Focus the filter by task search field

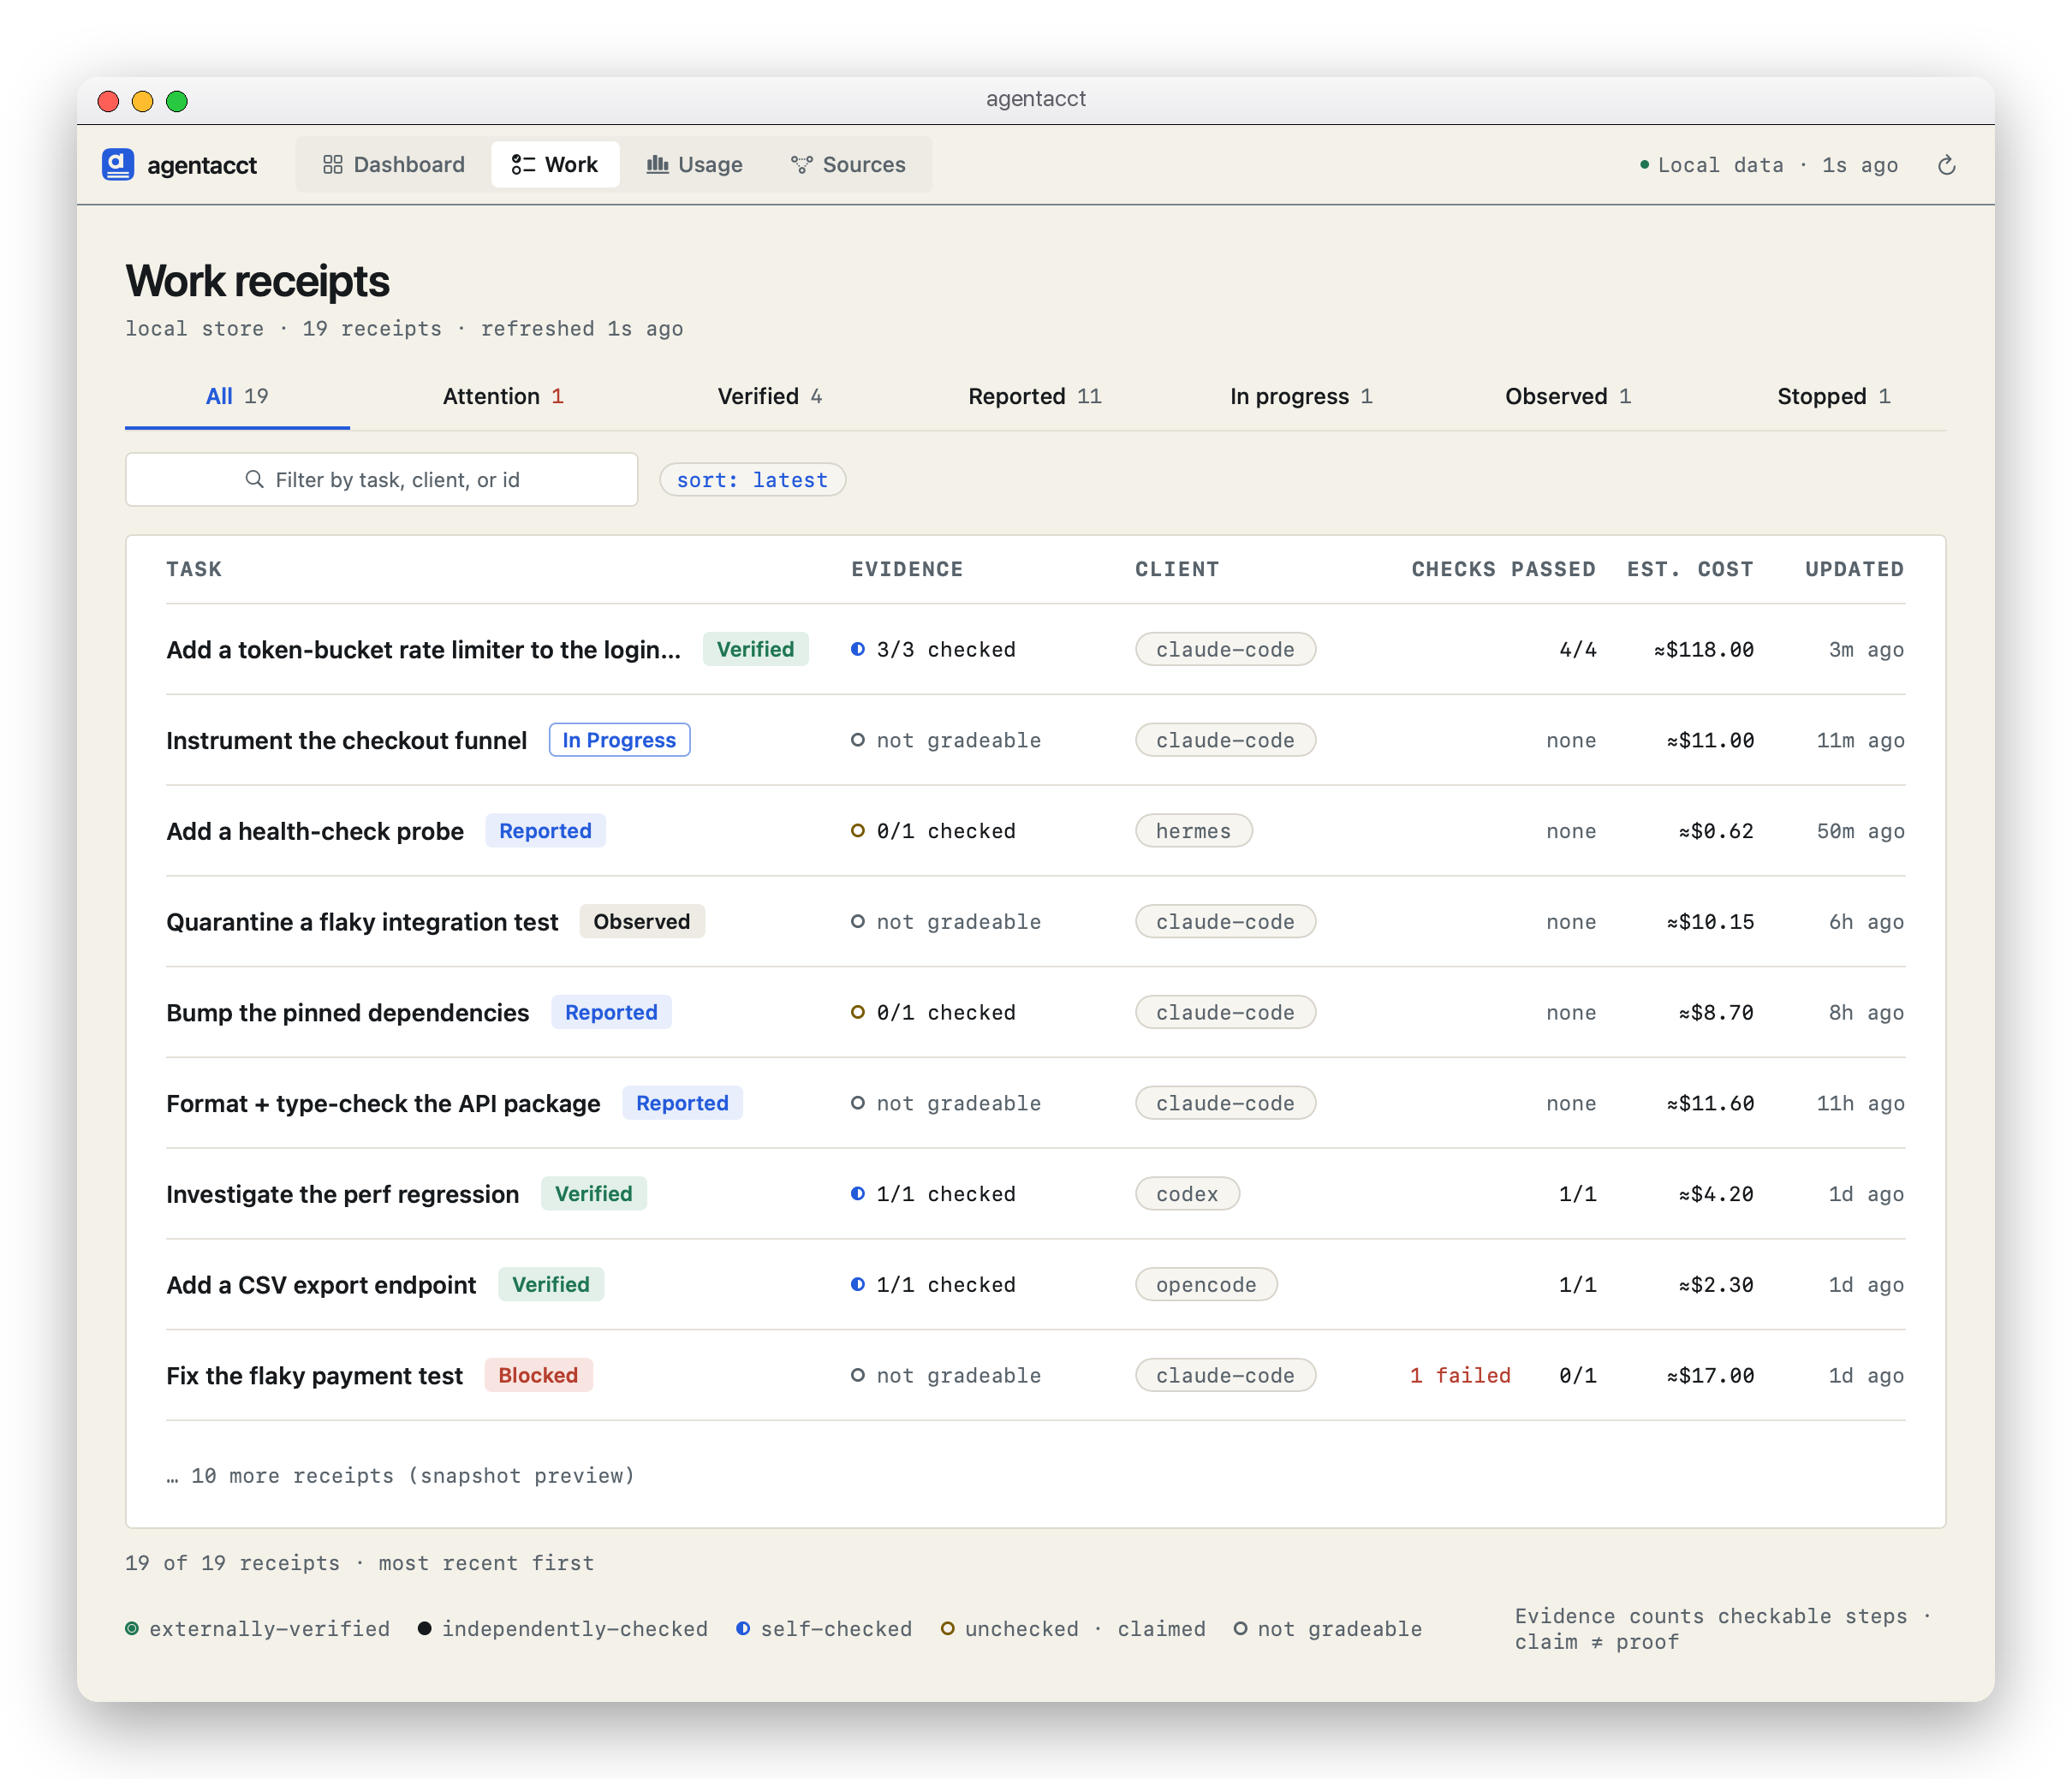pos(381,479)
